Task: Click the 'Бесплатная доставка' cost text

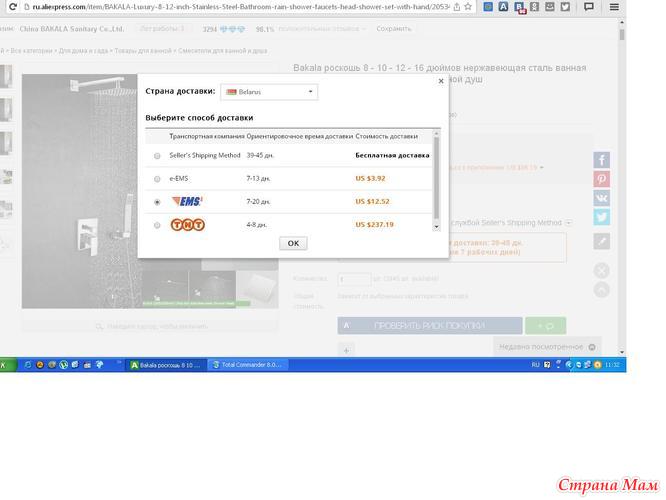Action: point(392,155)
